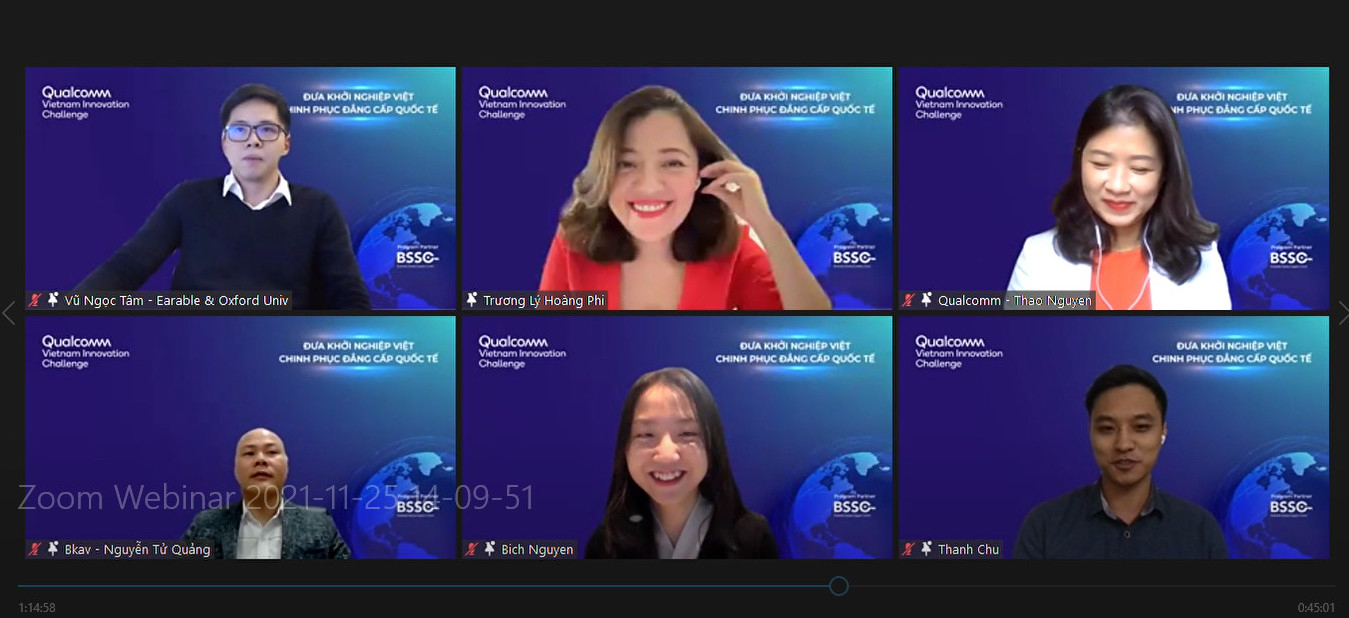Select the Thanh Chu video tile
The height and width of the screenshot is (618, 1349).
pos(1114,437)
